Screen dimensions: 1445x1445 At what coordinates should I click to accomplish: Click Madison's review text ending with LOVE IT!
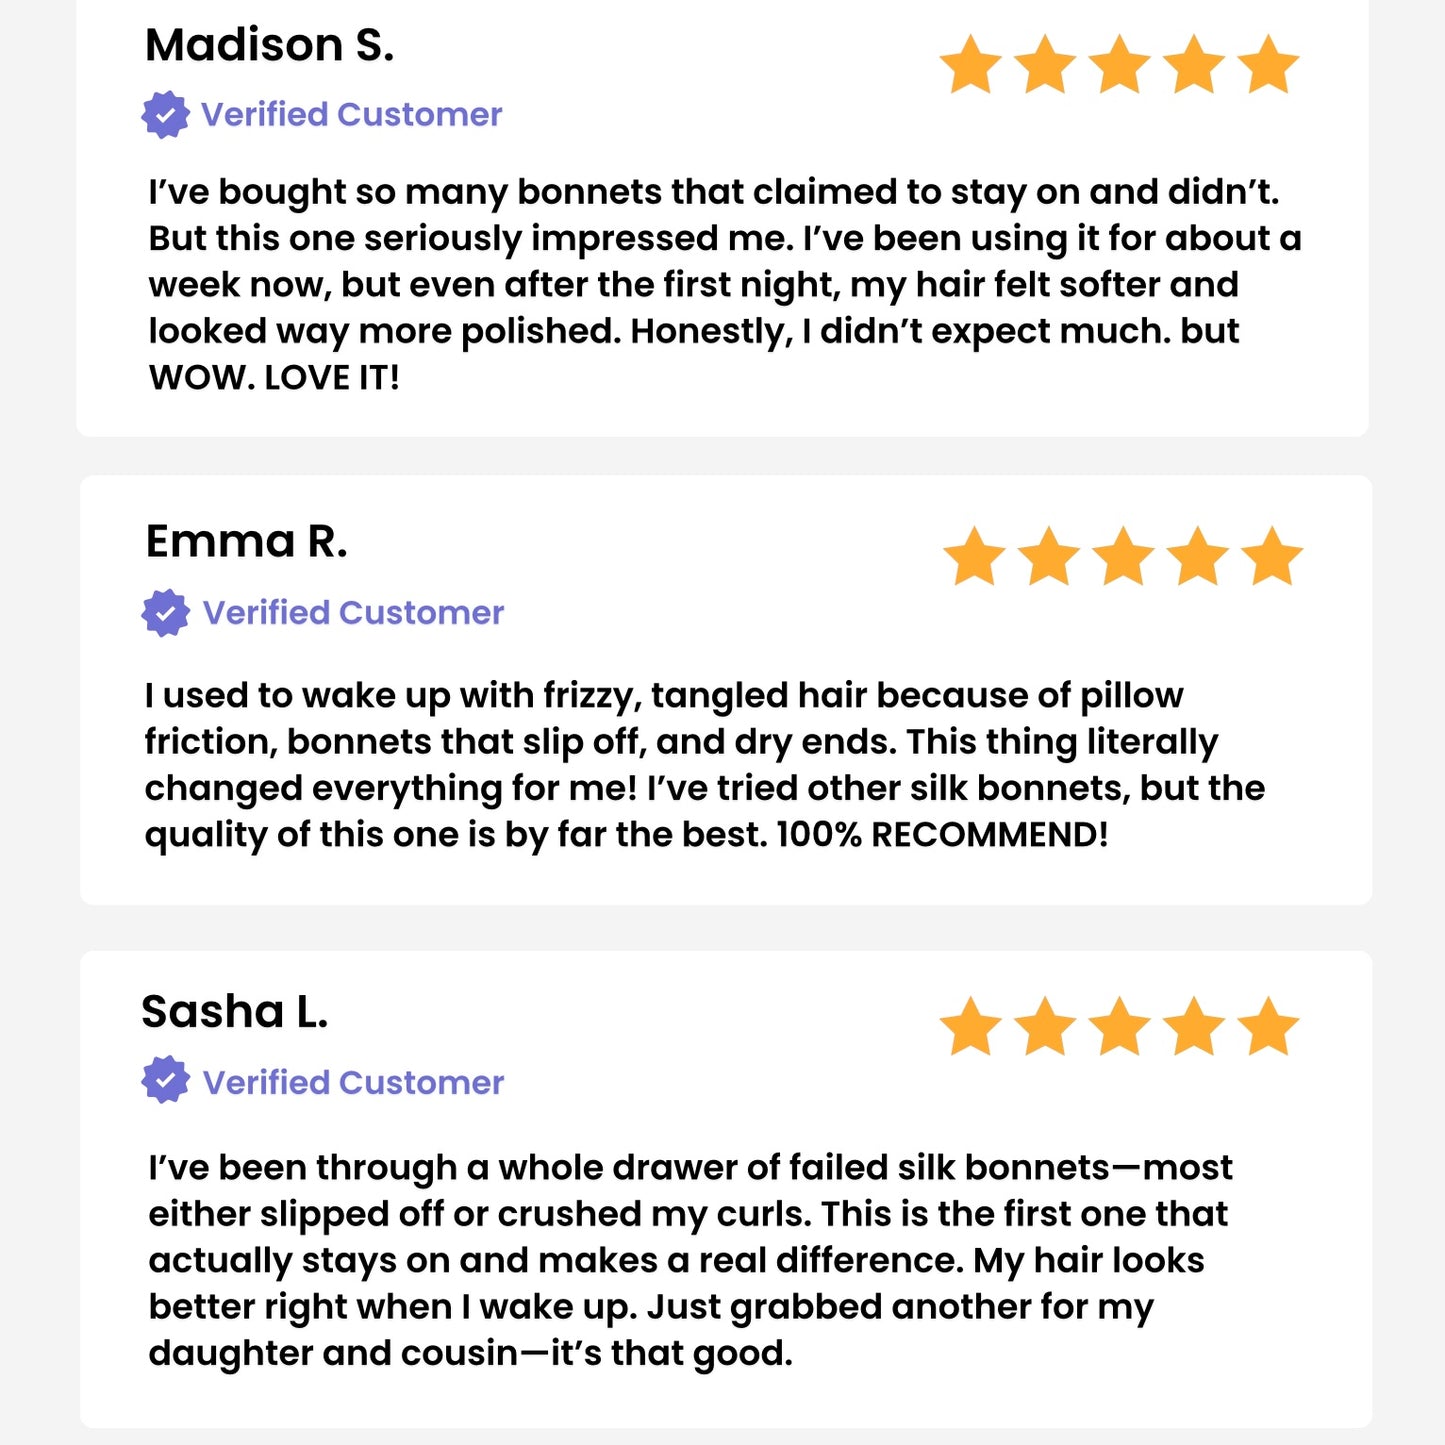(x=724, y=285)
